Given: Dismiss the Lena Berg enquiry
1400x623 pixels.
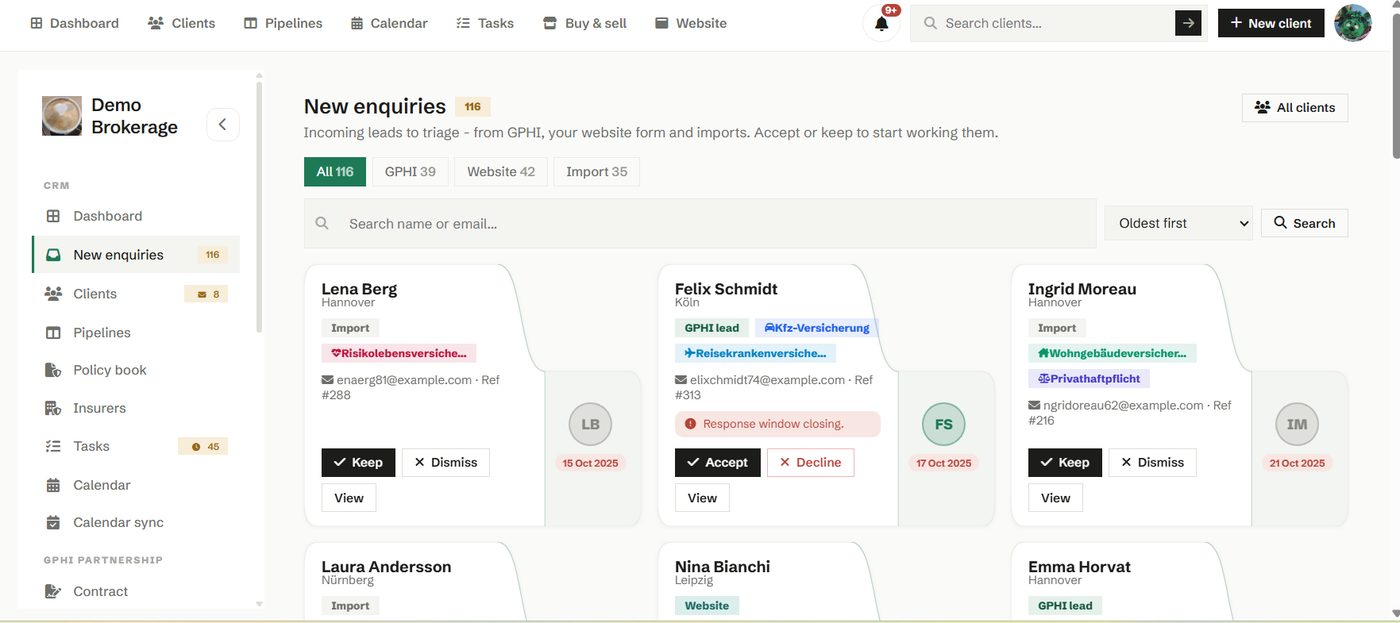Looking at the screenshot, I should 446,462.
